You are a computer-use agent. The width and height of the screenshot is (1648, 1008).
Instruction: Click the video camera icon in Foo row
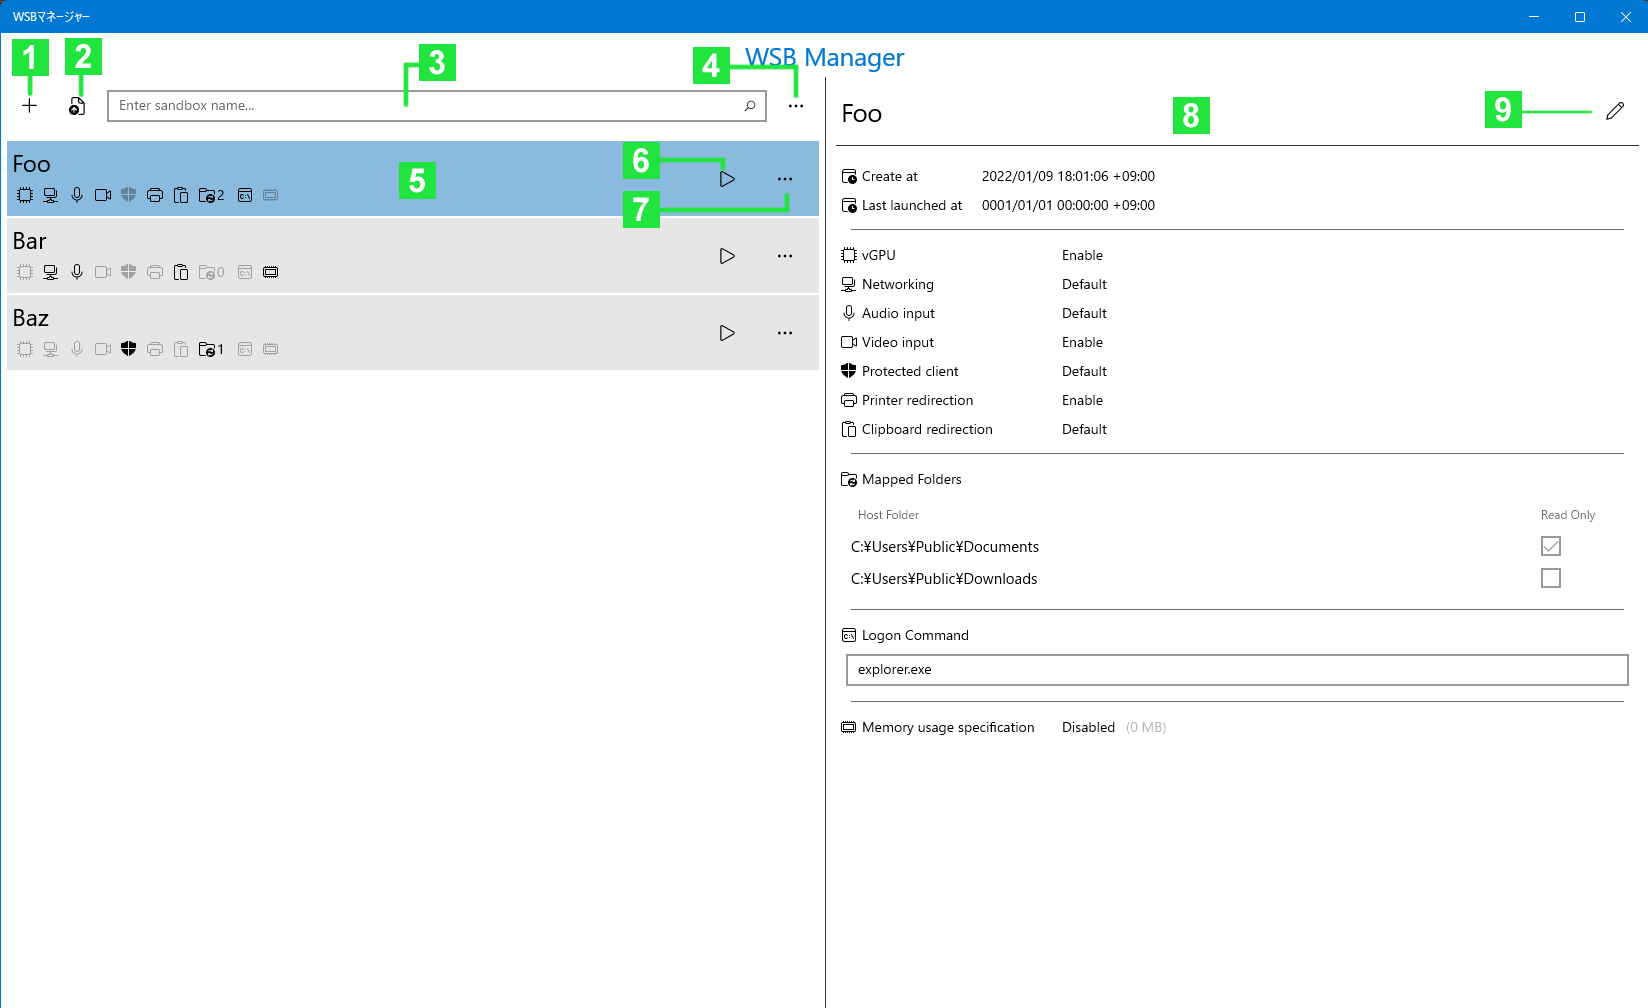(103, 195)
